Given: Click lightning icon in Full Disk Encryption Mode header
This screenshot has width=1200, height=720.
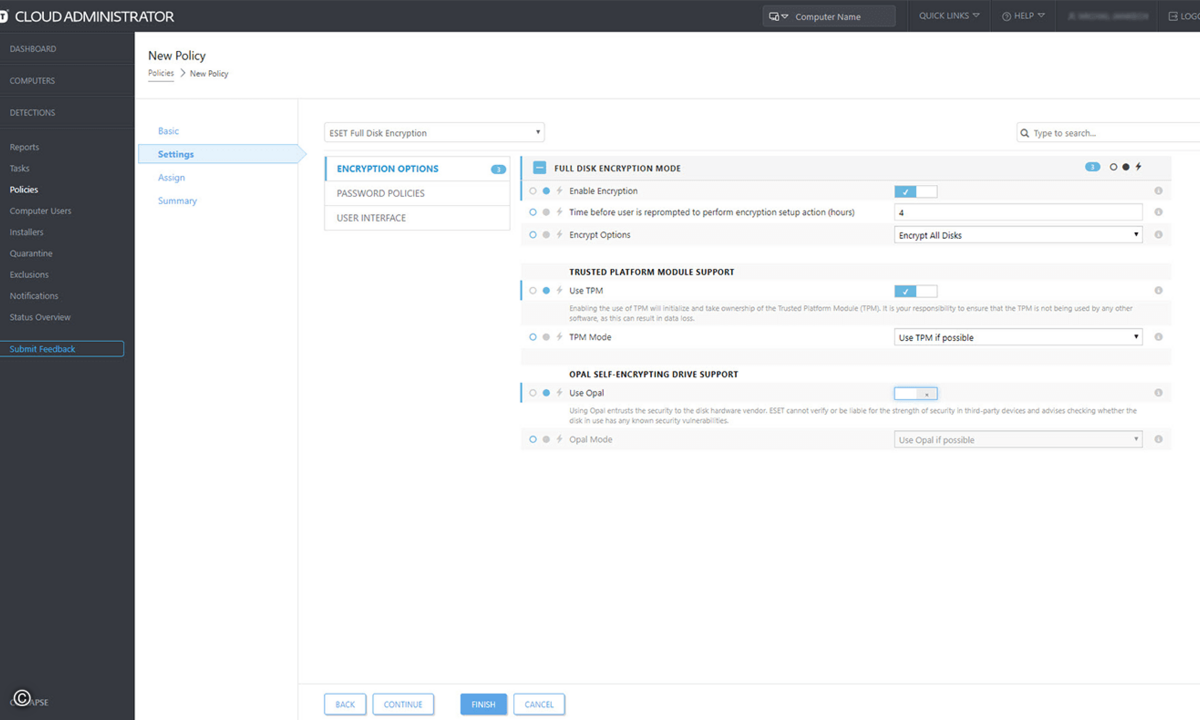Looking at the screenshot, I should tap(1138, 167).
